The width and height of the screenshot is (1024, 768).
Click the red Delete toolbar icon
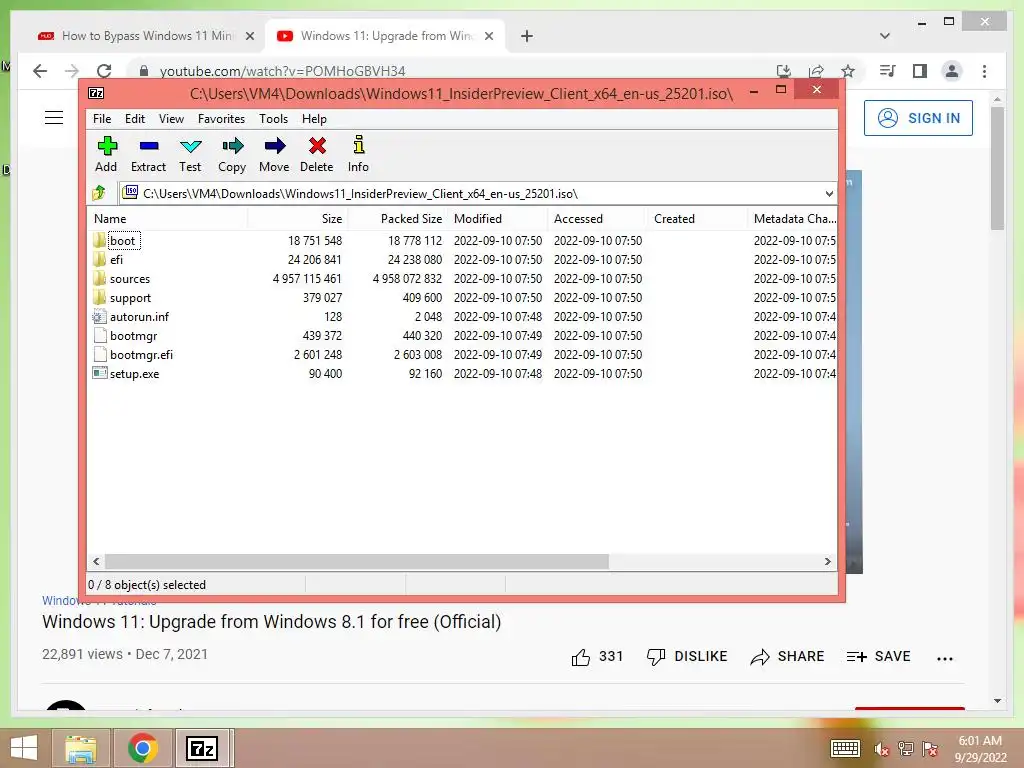317,146
